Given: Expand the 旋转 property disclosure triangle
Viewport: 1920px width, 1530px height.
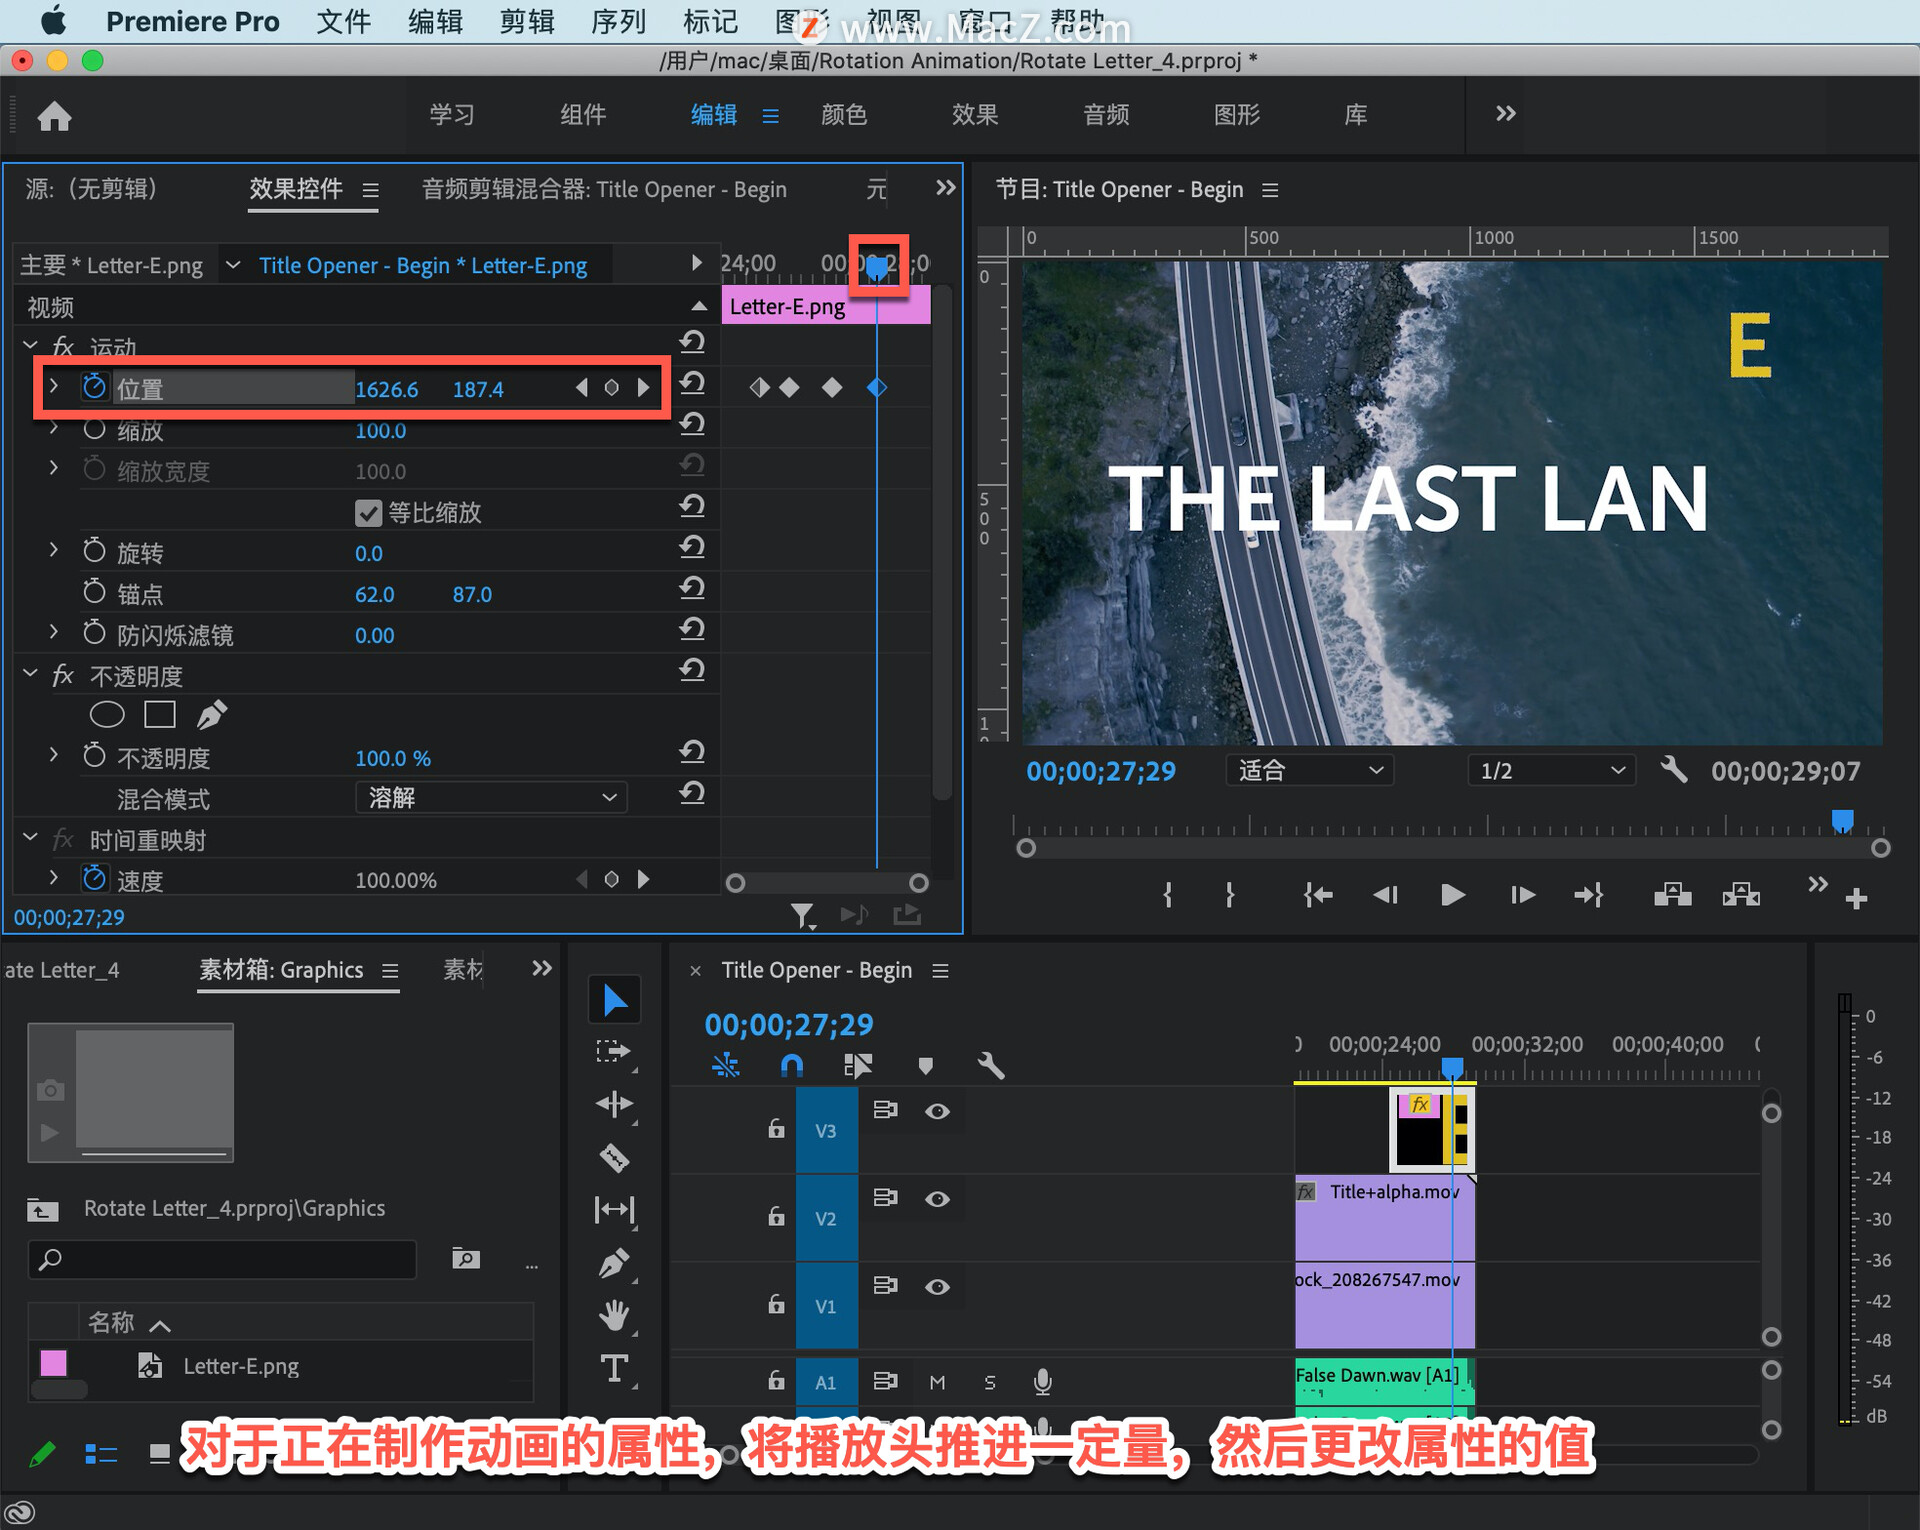Looking at the screenshot, I should click(x=54, y=551).
